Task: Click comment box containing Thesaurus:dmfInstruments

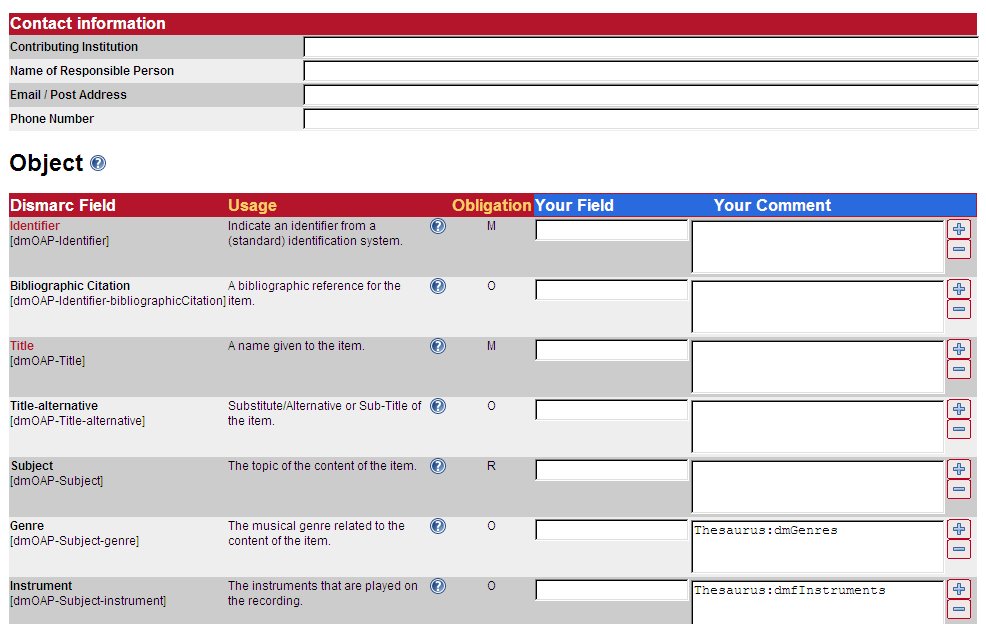Action: (817, 602)
